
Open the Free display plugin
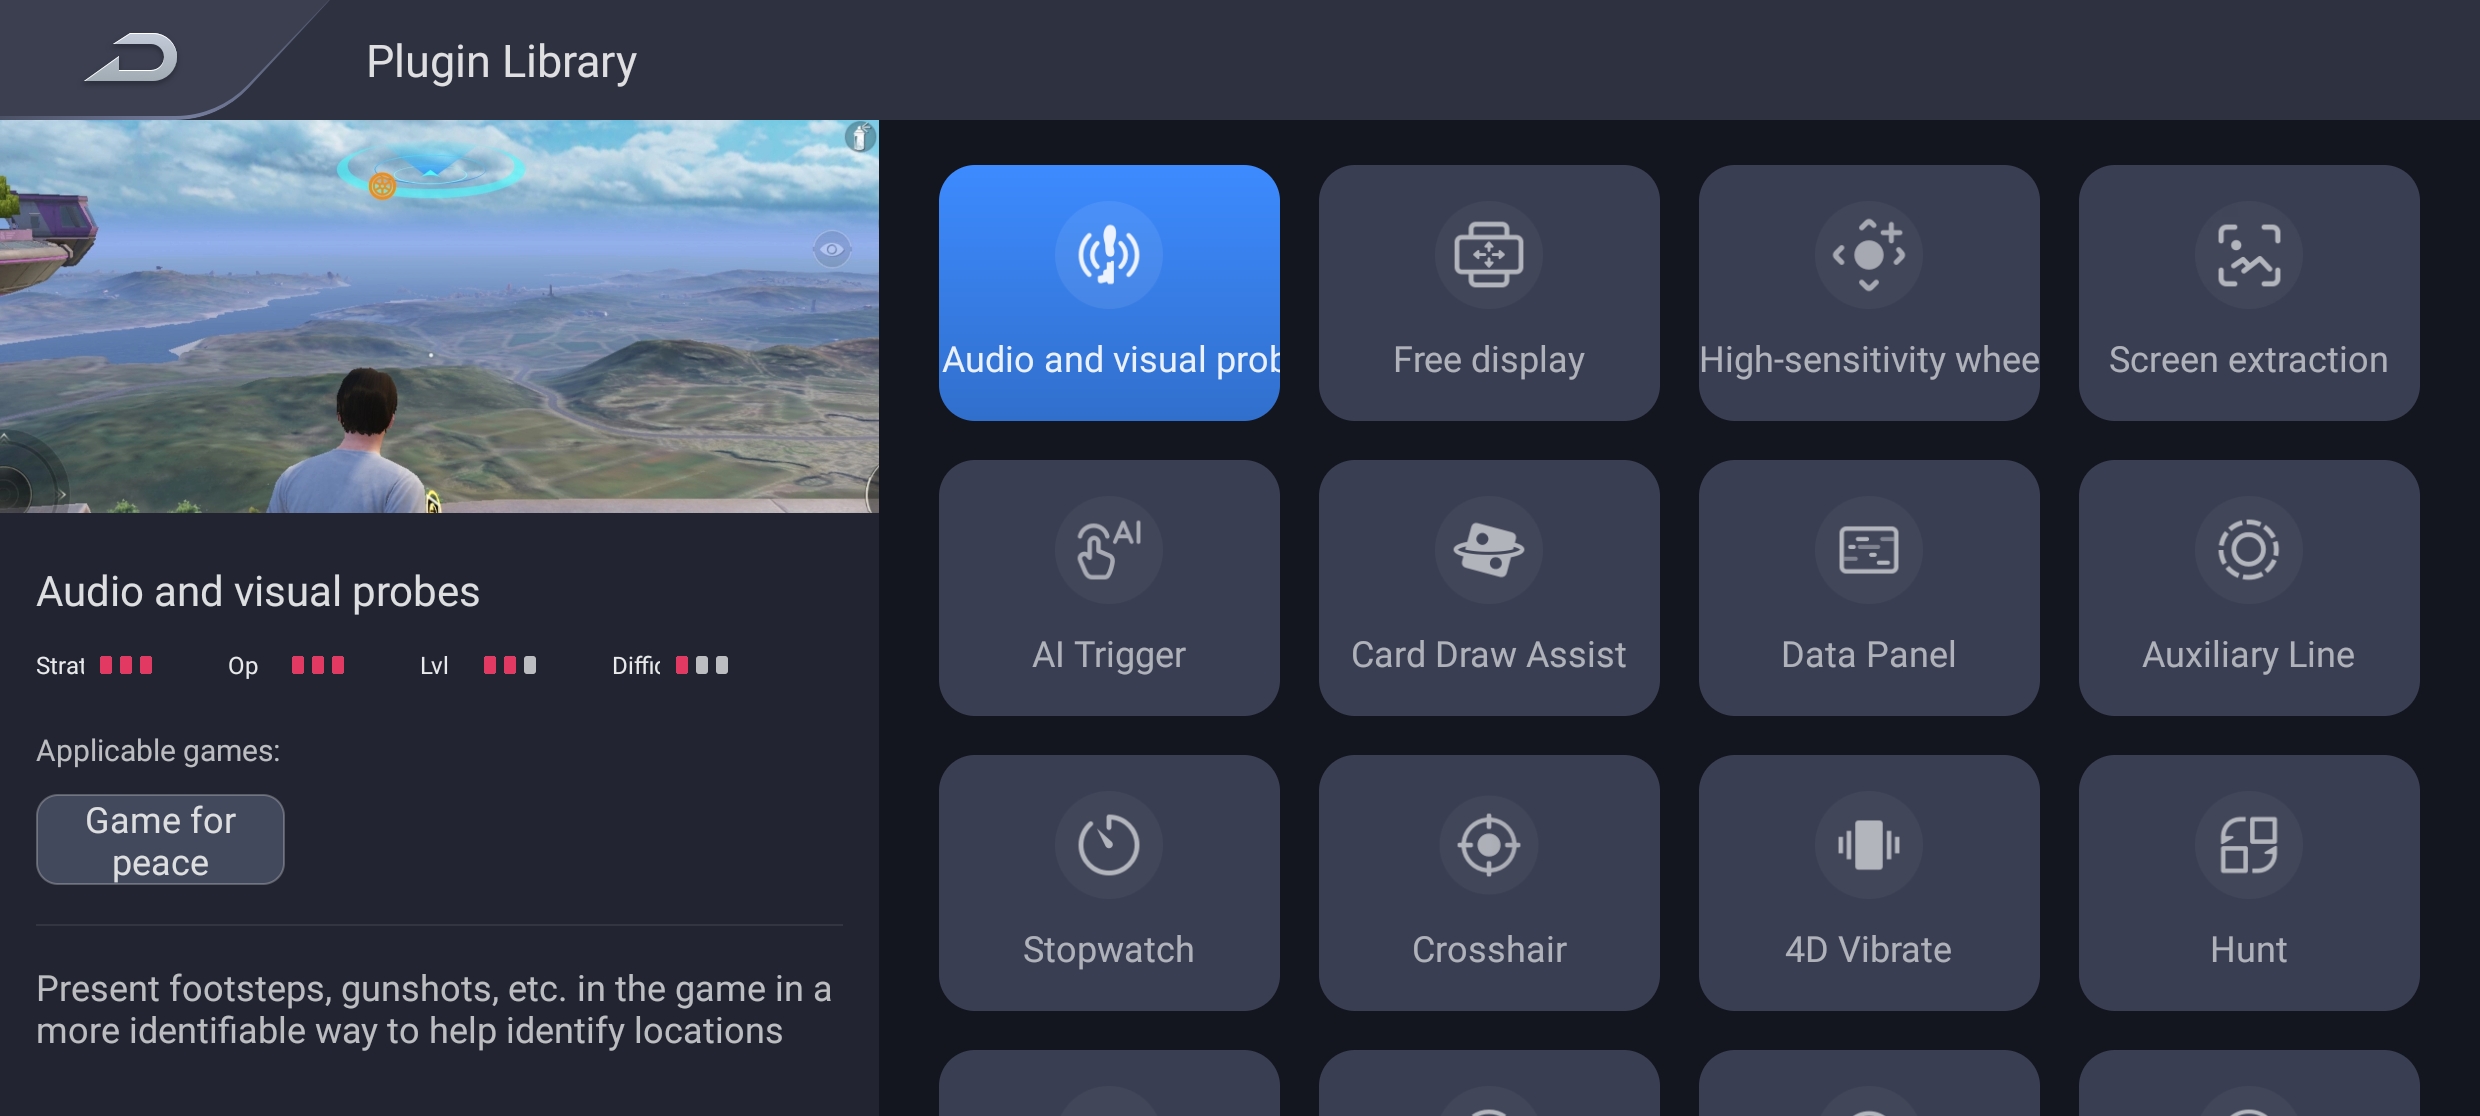(1488, 294)
